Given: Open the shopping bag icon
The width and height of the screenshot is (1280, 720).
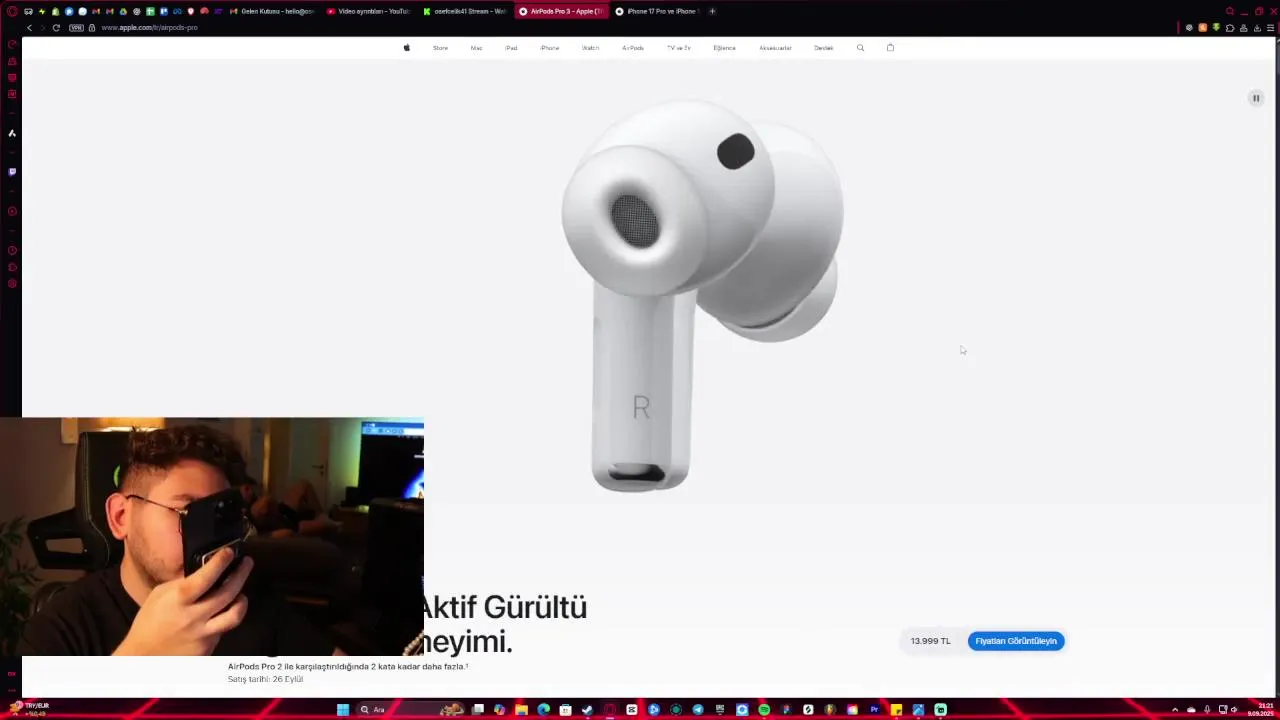Looking at the screenshot, I should tap(890, 47).
